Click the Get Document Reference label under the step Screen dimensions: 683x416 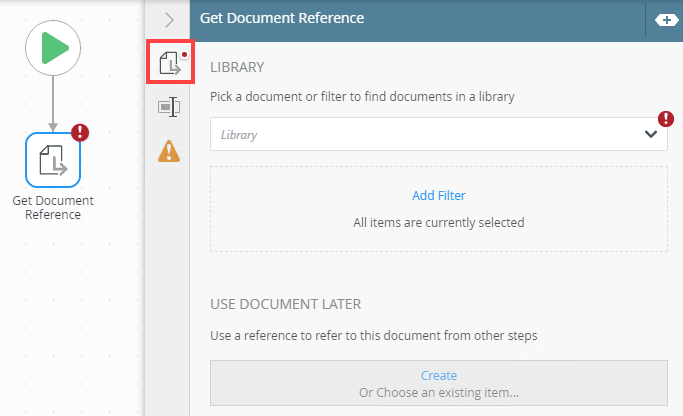point(53,207)
